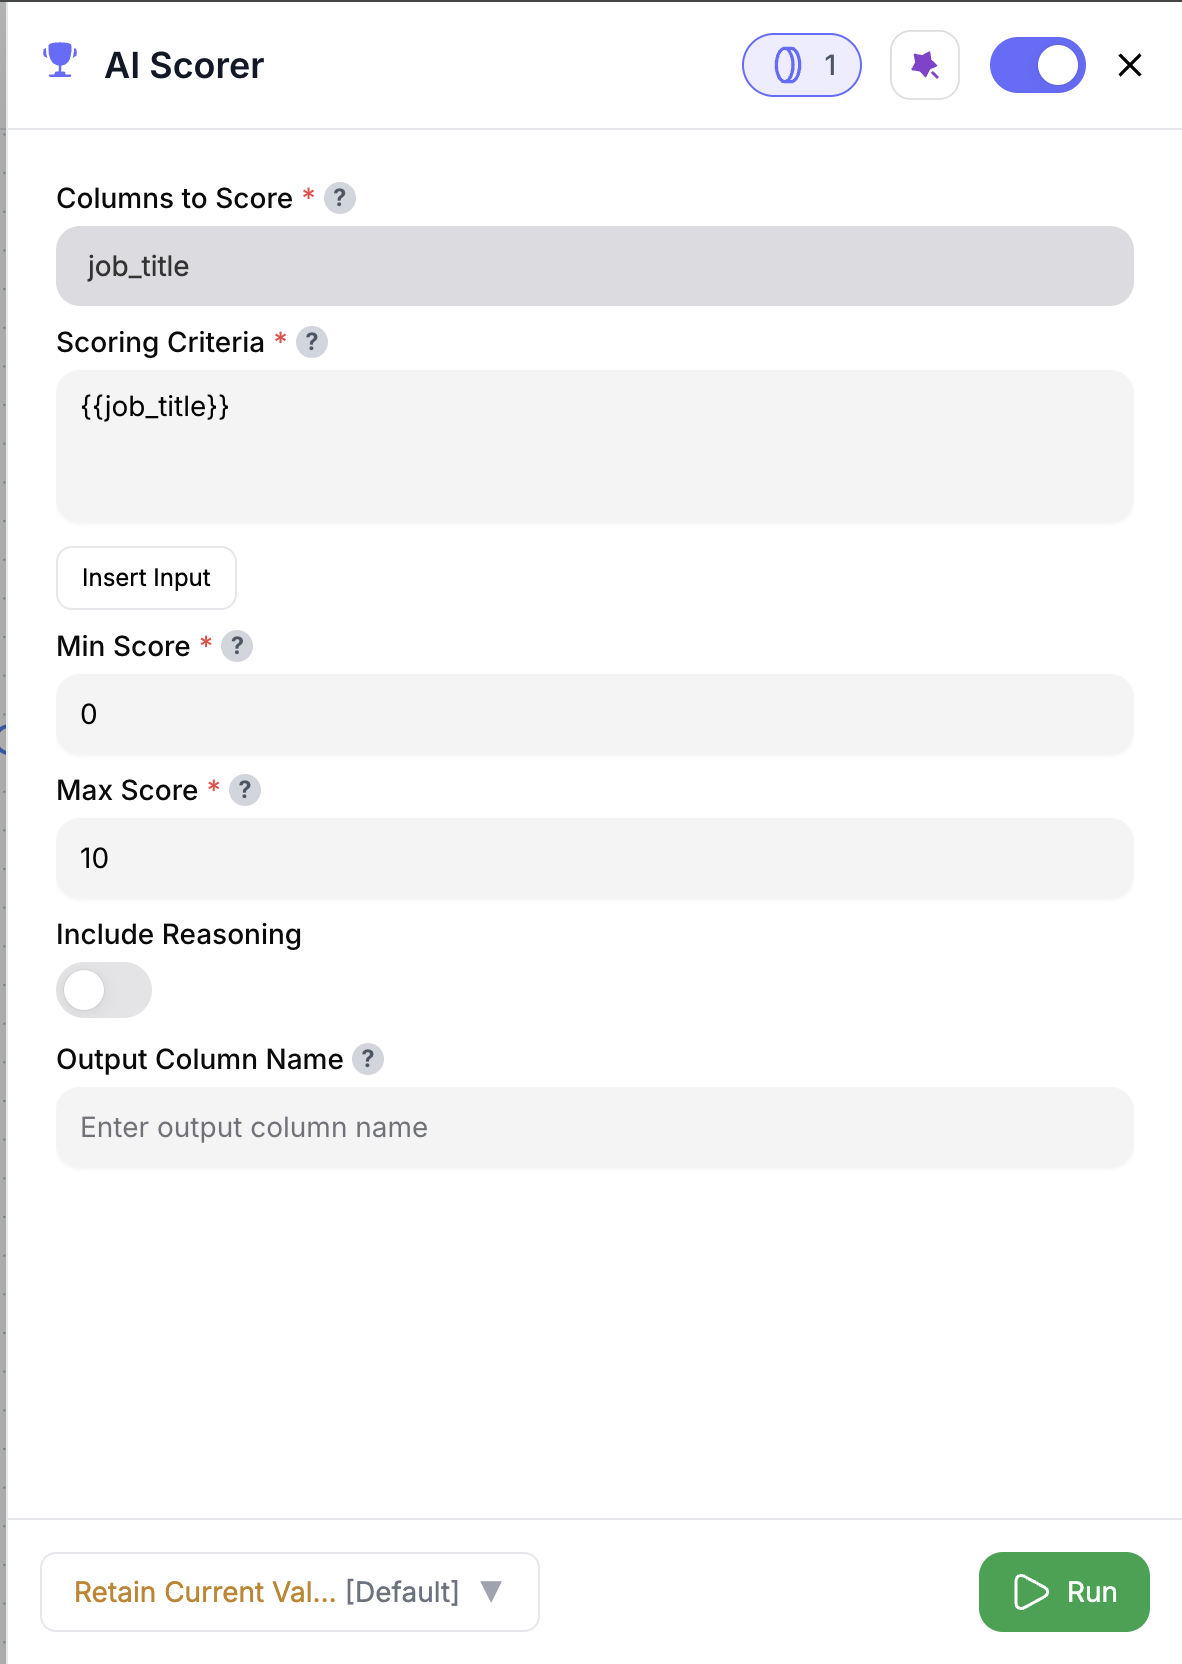Open the Columns to Score selector
The height and width of the screenshot is (1664, 1182).
(x=594, y=266)
